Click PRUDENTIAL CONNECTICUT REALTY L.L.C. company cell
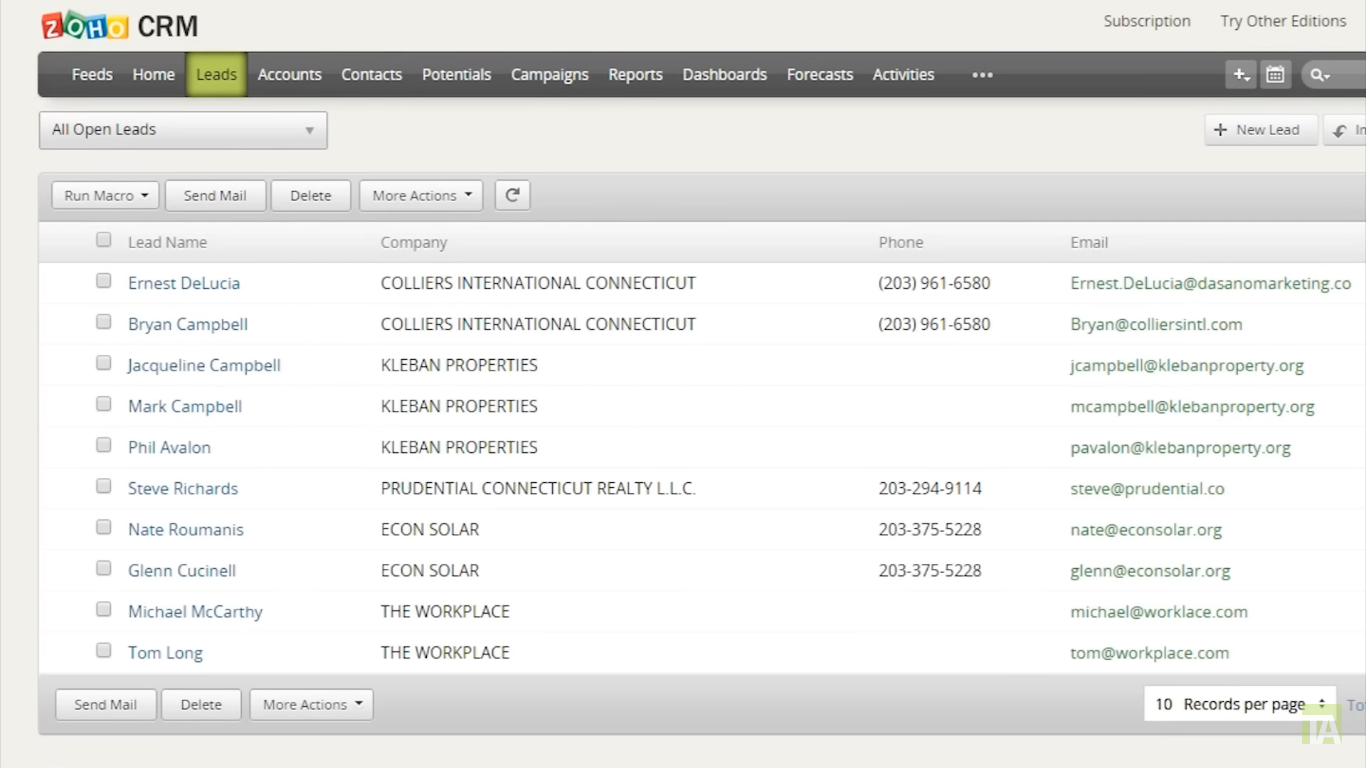The width and height of the screenshot is (1366, 768). tap(538, 488)
